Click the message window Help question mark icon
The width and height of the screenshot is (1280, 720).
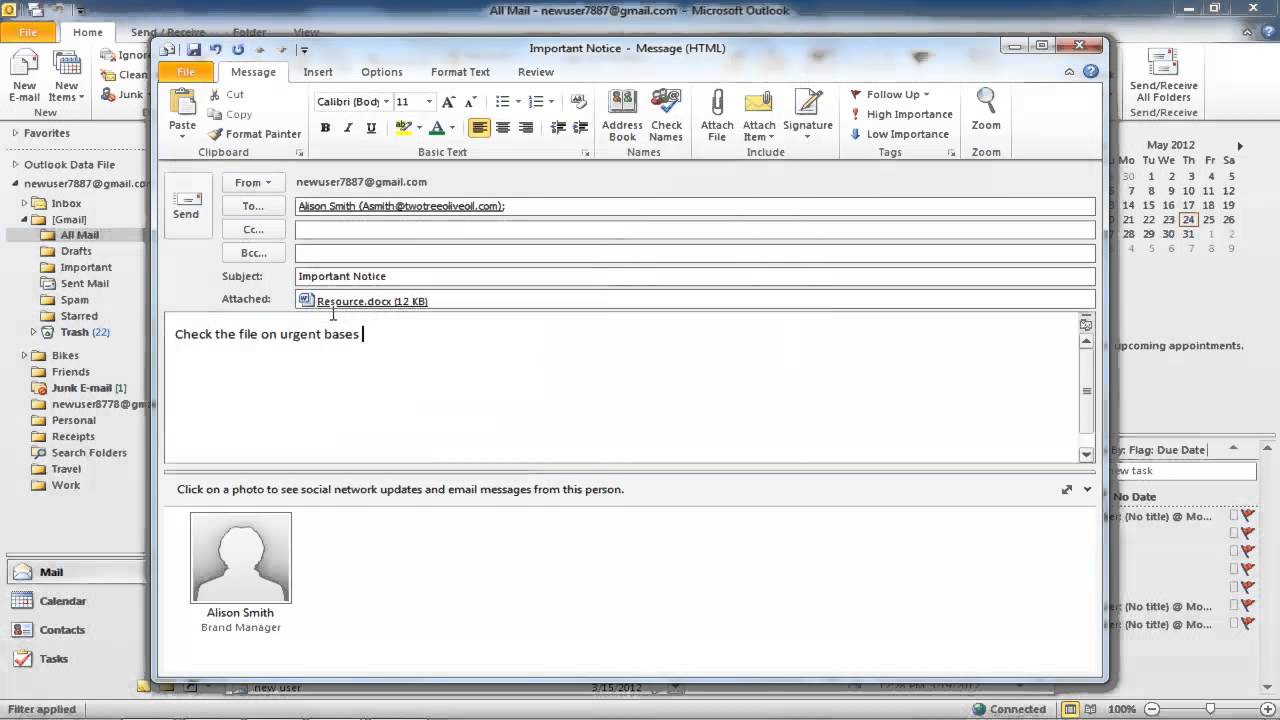[x=1091, y=72]
